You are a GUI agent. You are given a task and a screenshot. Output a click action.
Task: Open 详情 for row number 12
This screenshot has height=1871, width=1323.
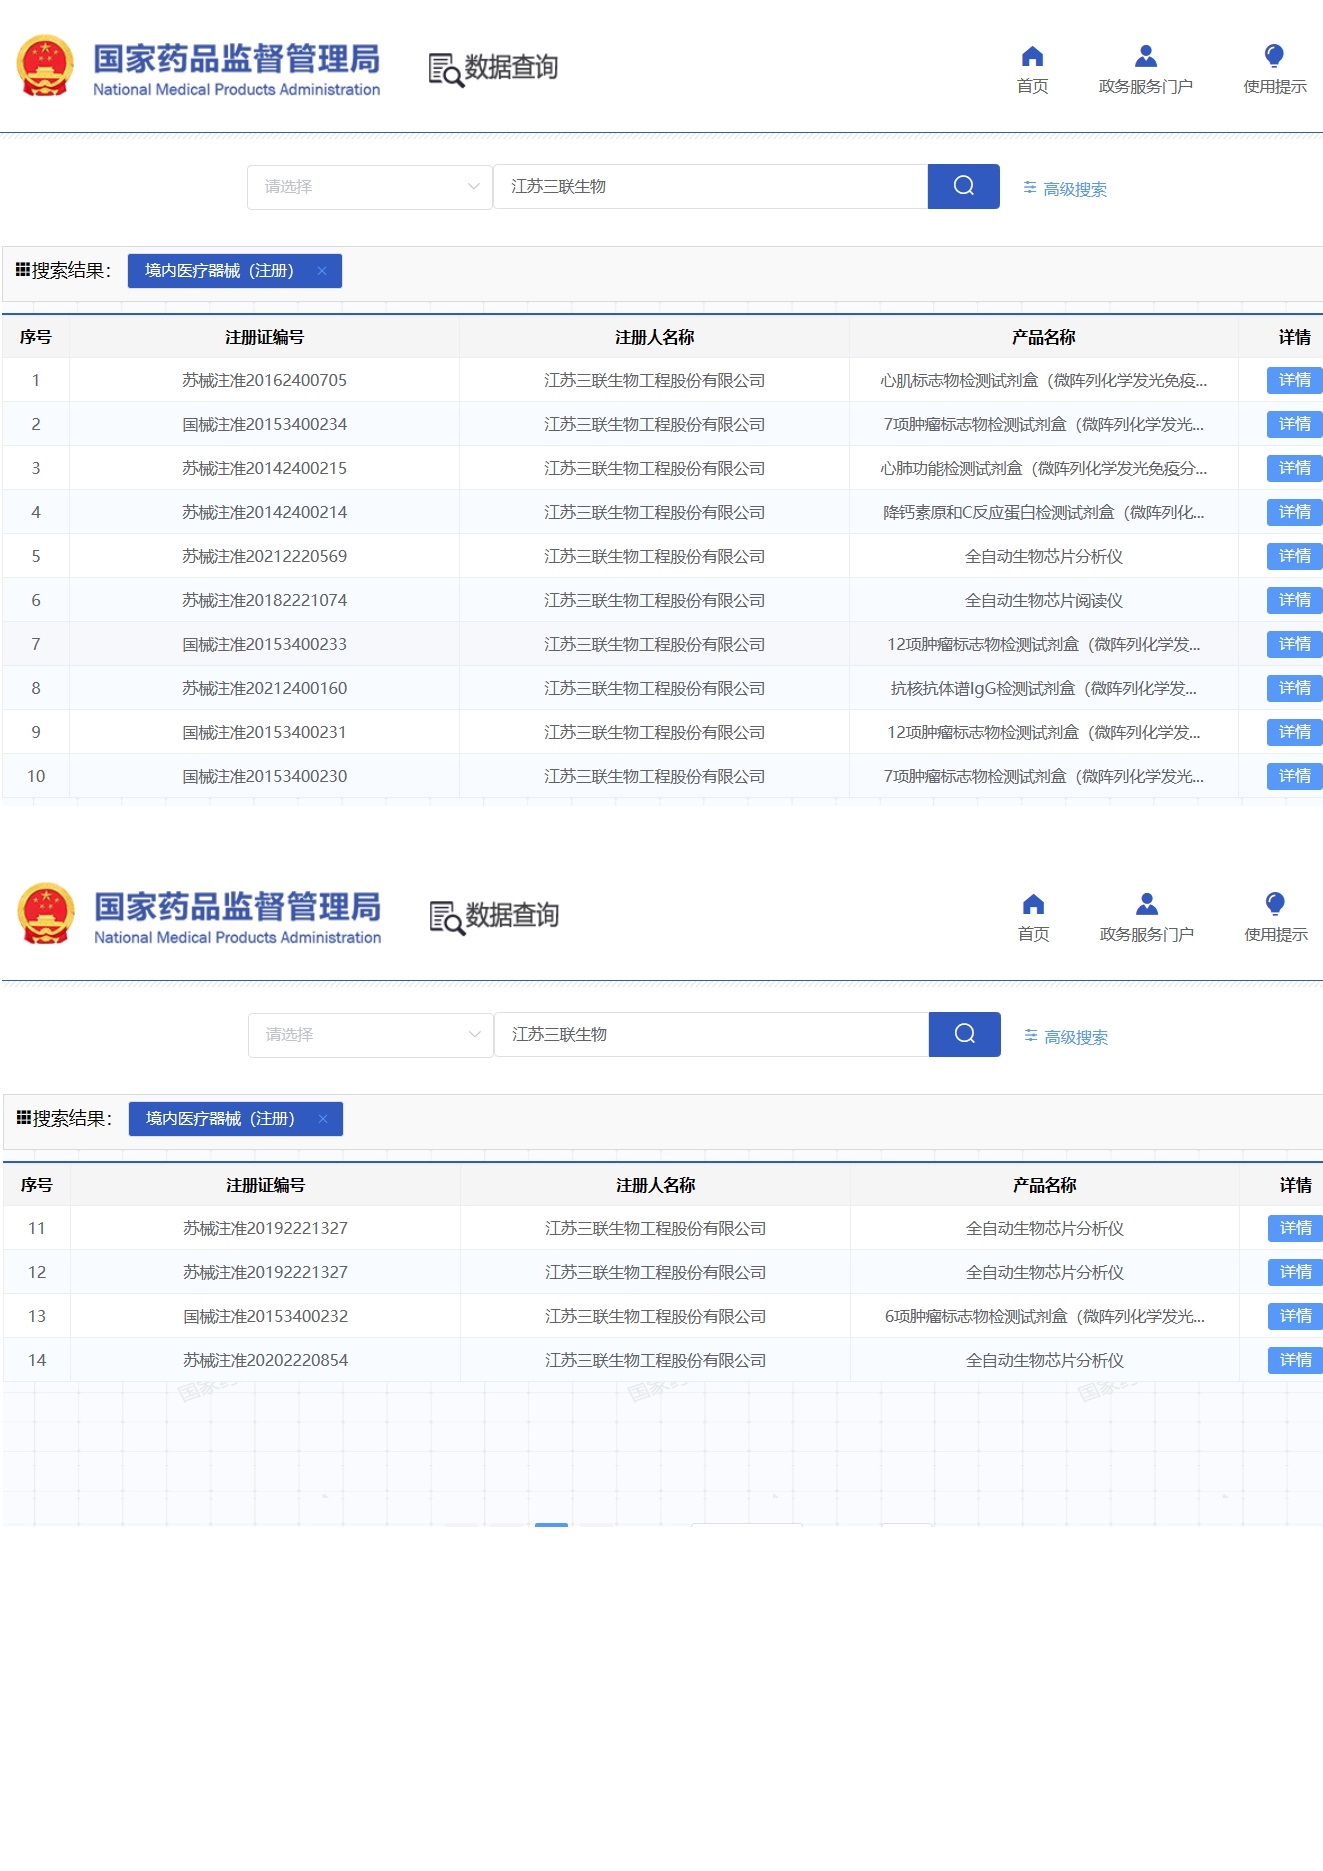coord(1296,1272)
